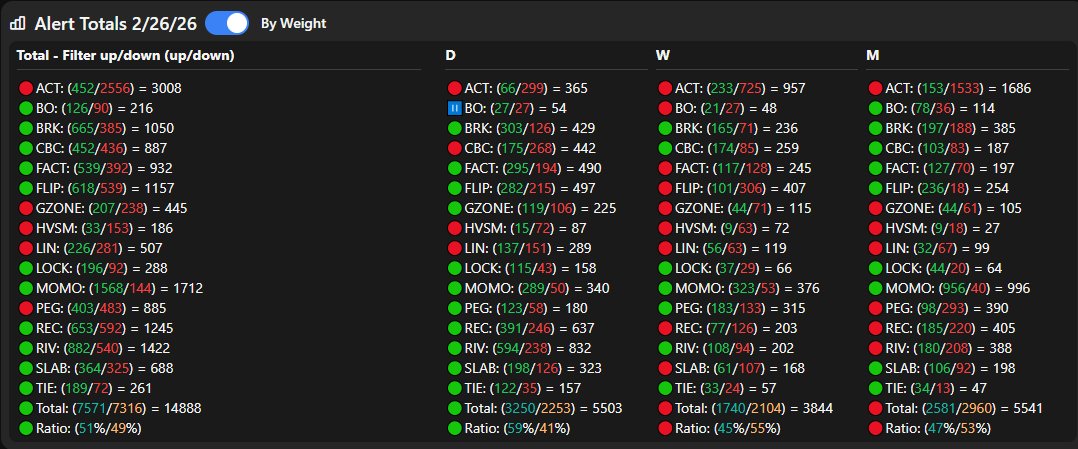Click the red dot beside D column LIN
Image resolution: width=1078 pixels, height=449 pixels.
(x=454, y=248)
